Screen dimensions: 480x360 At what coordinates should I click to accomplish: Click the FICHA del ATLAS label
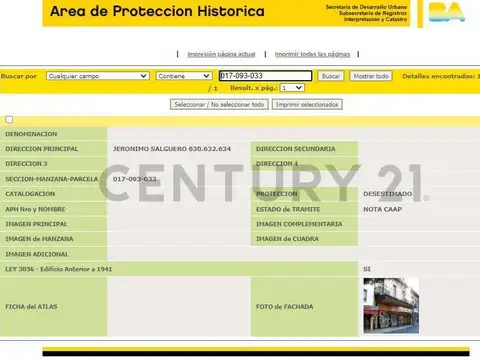pos(31,307)
